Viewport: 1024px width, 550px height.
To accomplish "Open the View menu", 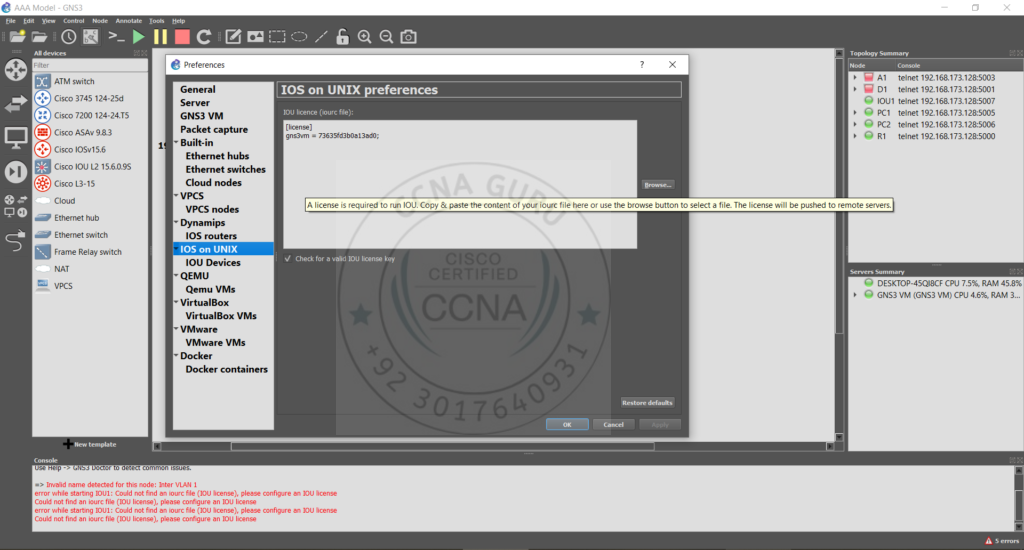I will point(48,21).
